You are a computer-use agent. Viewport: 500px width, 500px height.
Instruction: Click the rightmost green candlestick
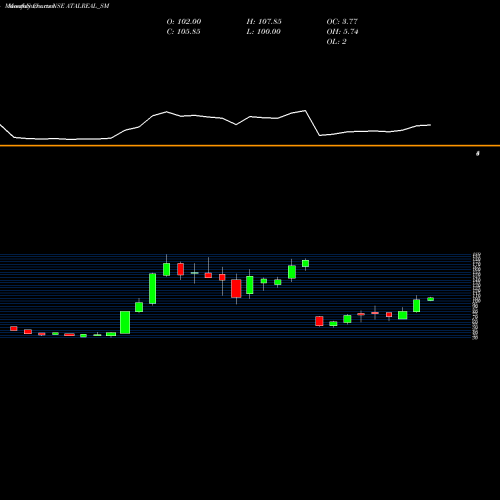[x=431, y=299]
